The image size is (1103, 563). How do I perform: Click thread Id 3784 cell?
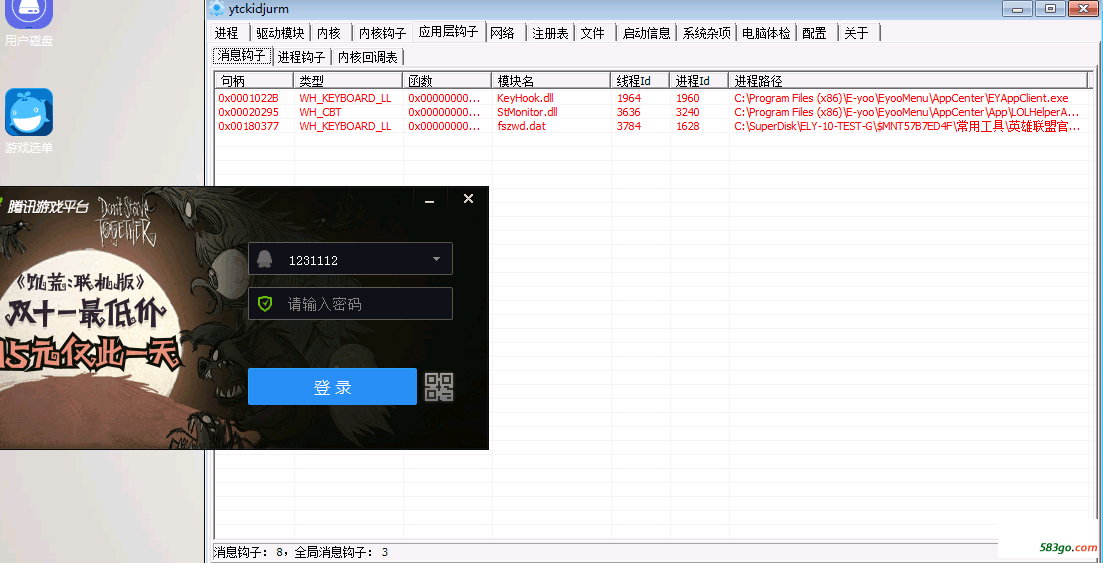tap(629, 126)
